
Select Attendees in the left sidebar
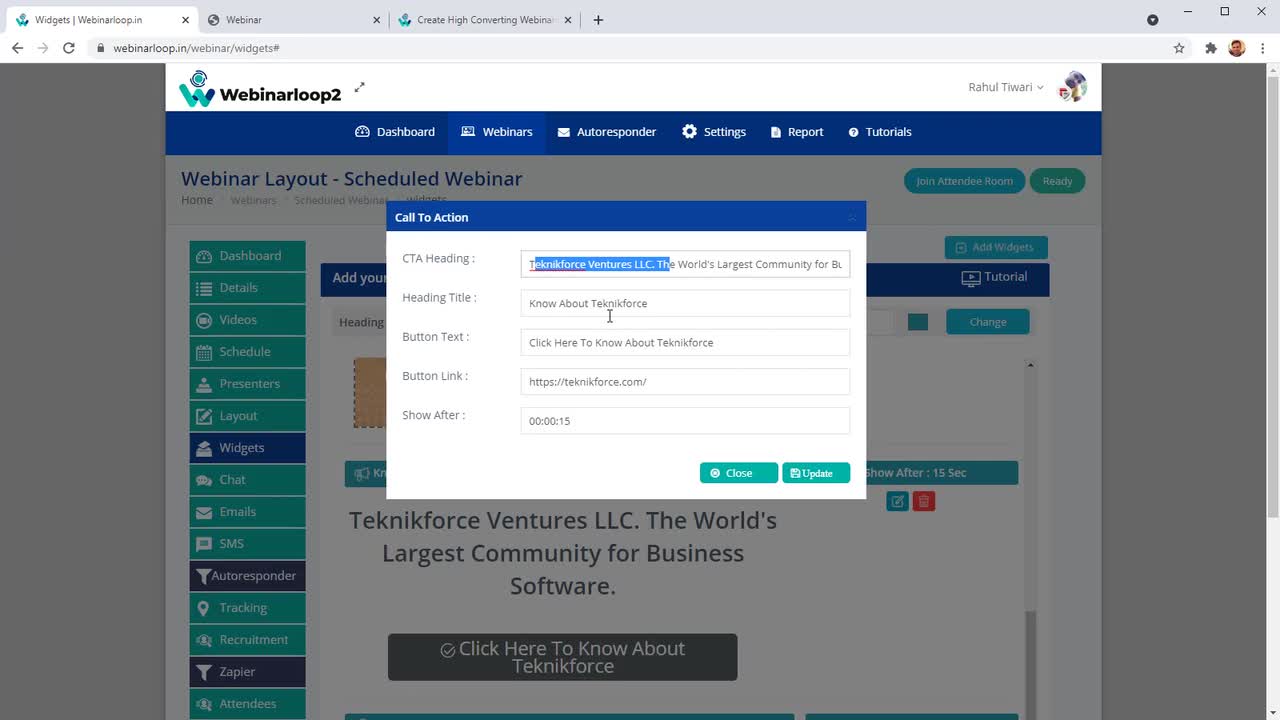tap(248, 704)
